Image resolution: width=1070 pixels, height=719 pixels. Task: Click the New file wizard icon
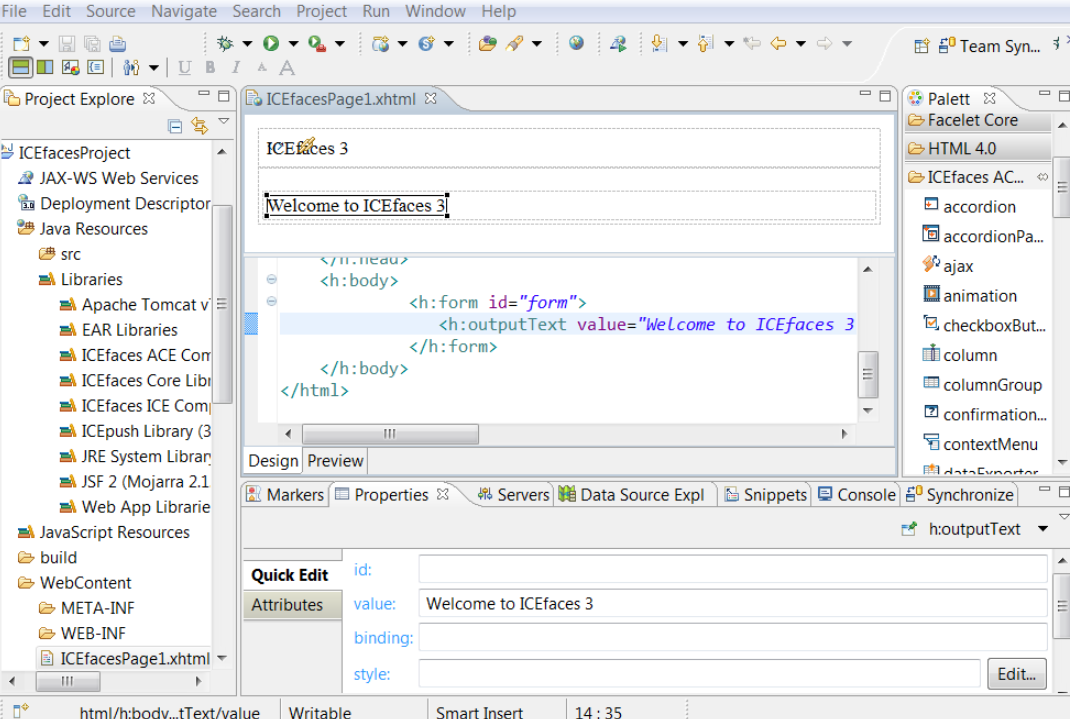coord(21,44)
